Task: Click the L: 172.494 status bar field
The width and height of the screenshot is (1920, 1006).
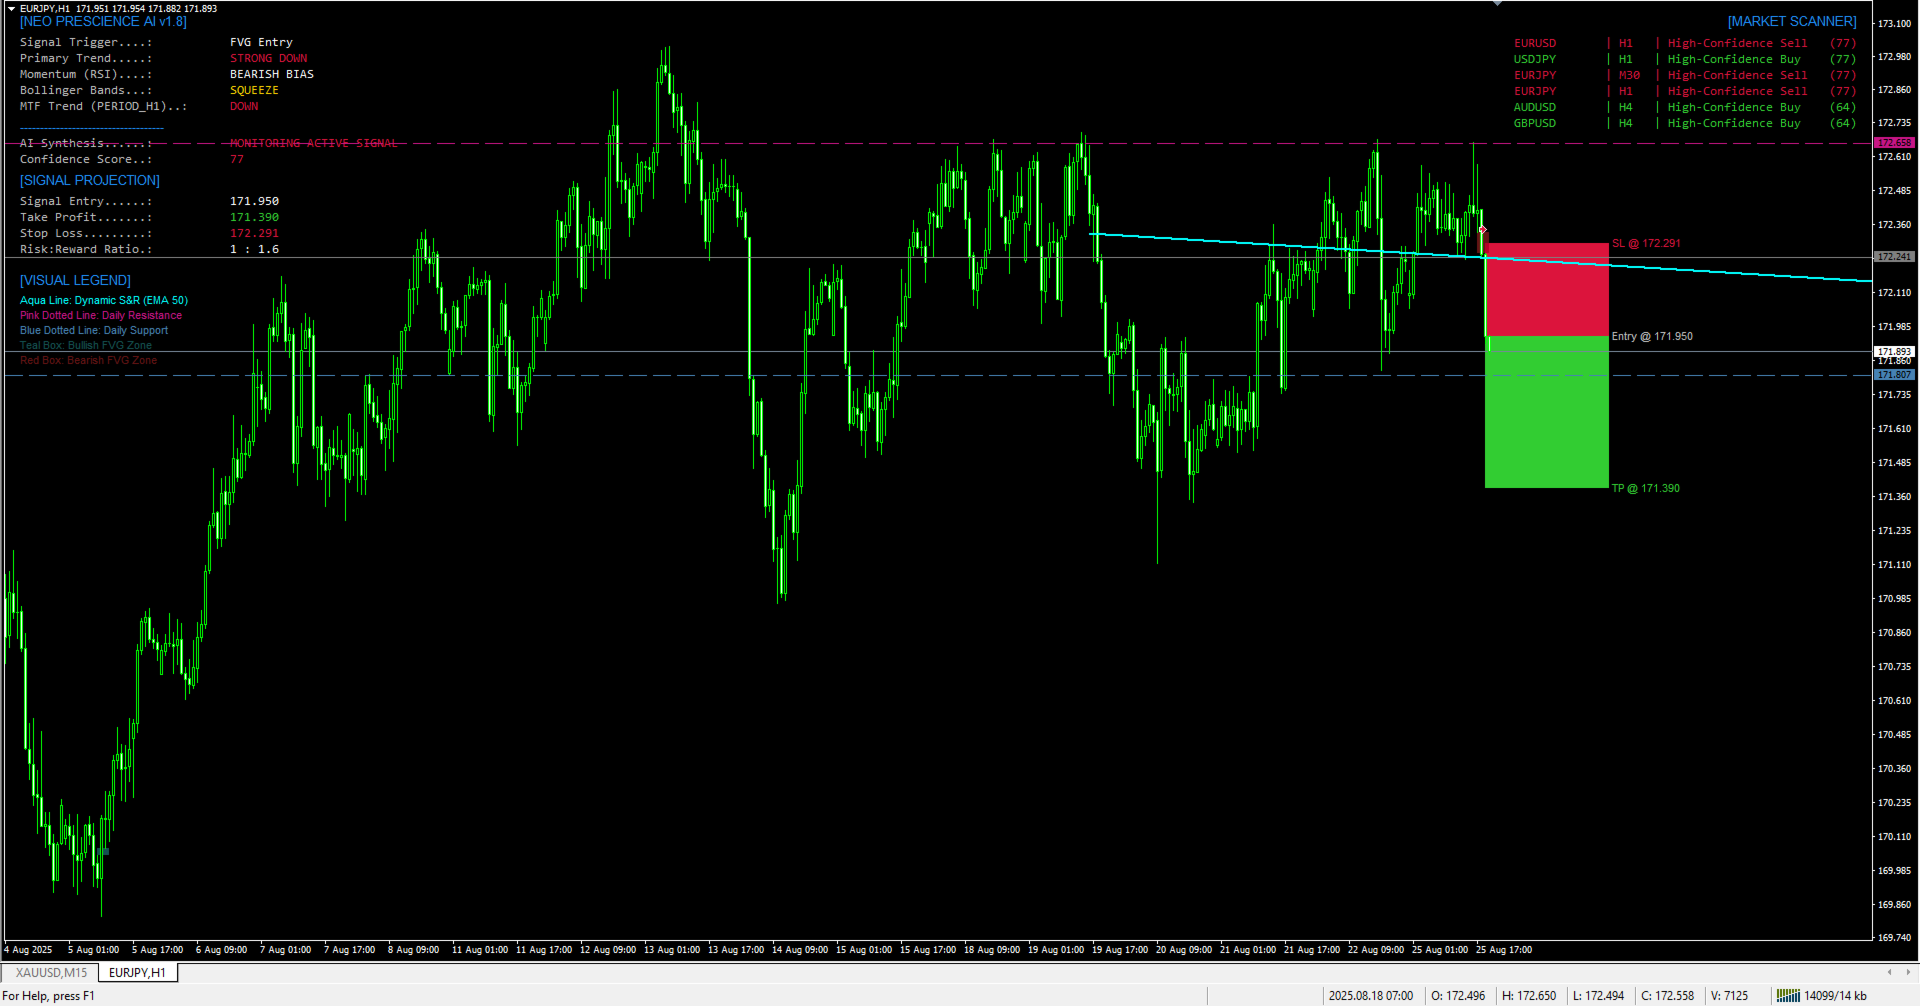Action: coord(1599,996)
